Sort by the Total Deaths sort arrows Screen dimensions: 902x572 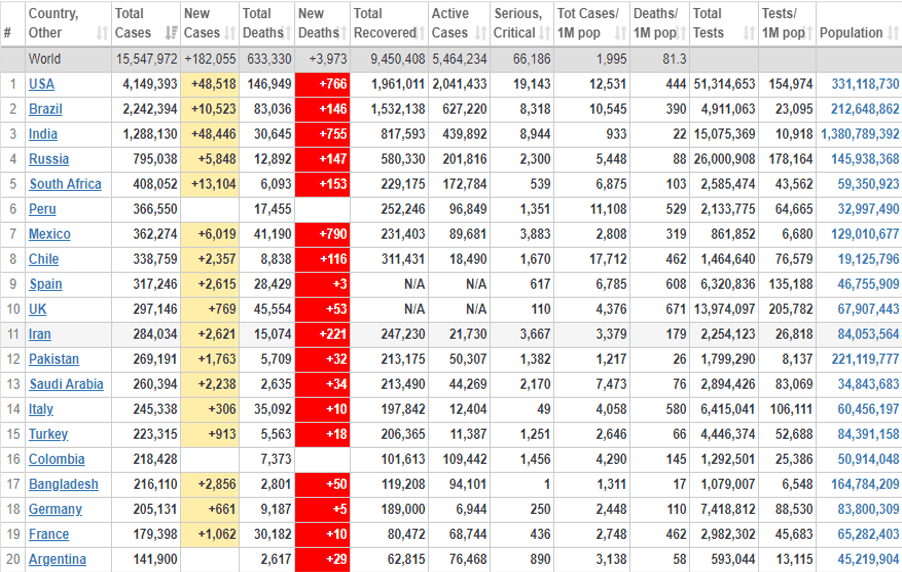288,33
